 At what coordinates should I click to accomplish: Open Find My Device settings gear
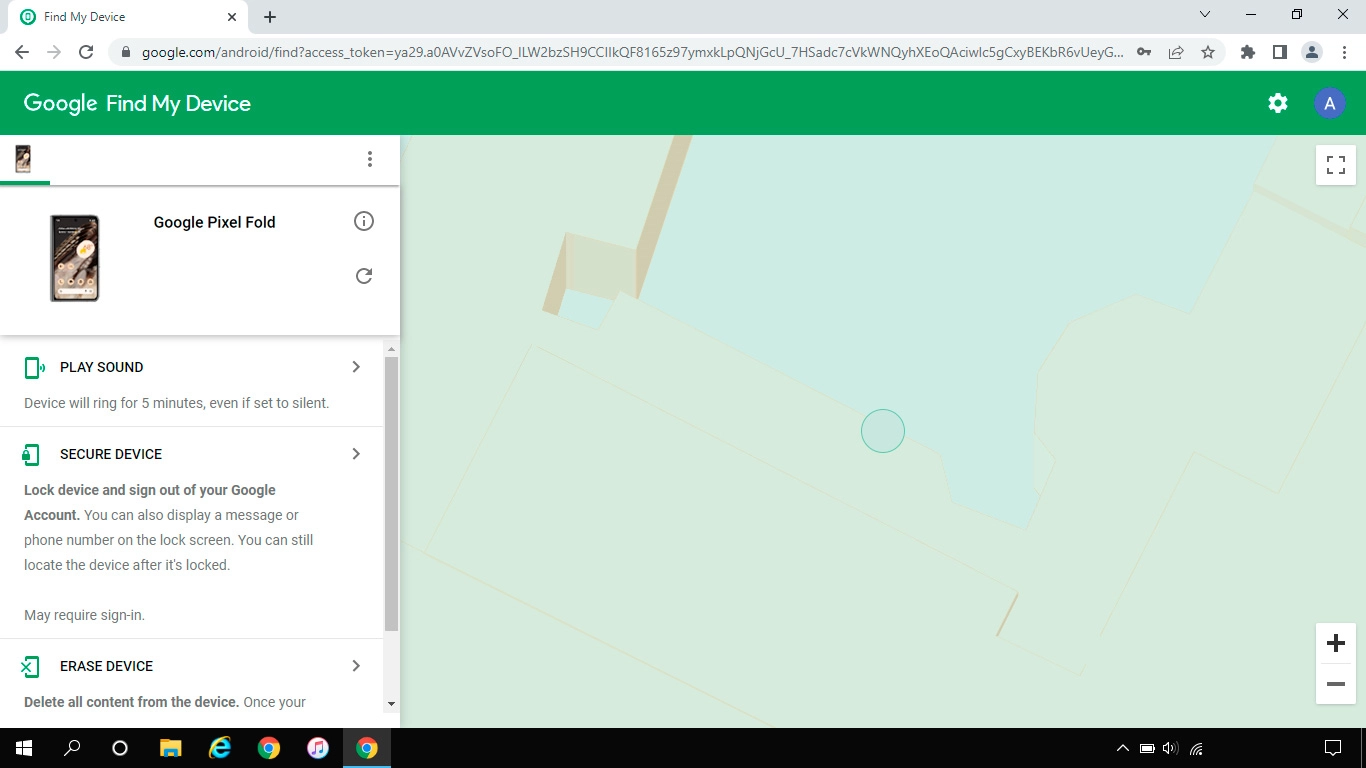tap(1278, 103)
